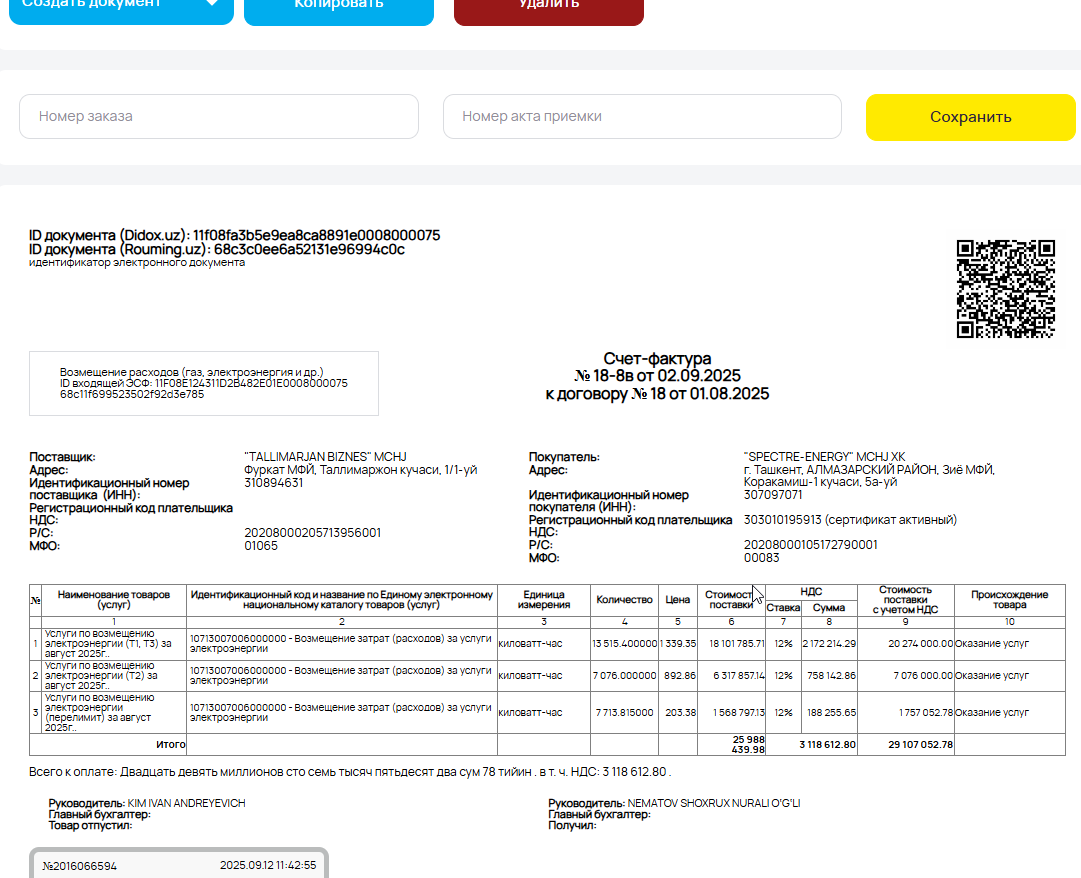
Task: Click row 2 price 892.86
Action: 680,676
